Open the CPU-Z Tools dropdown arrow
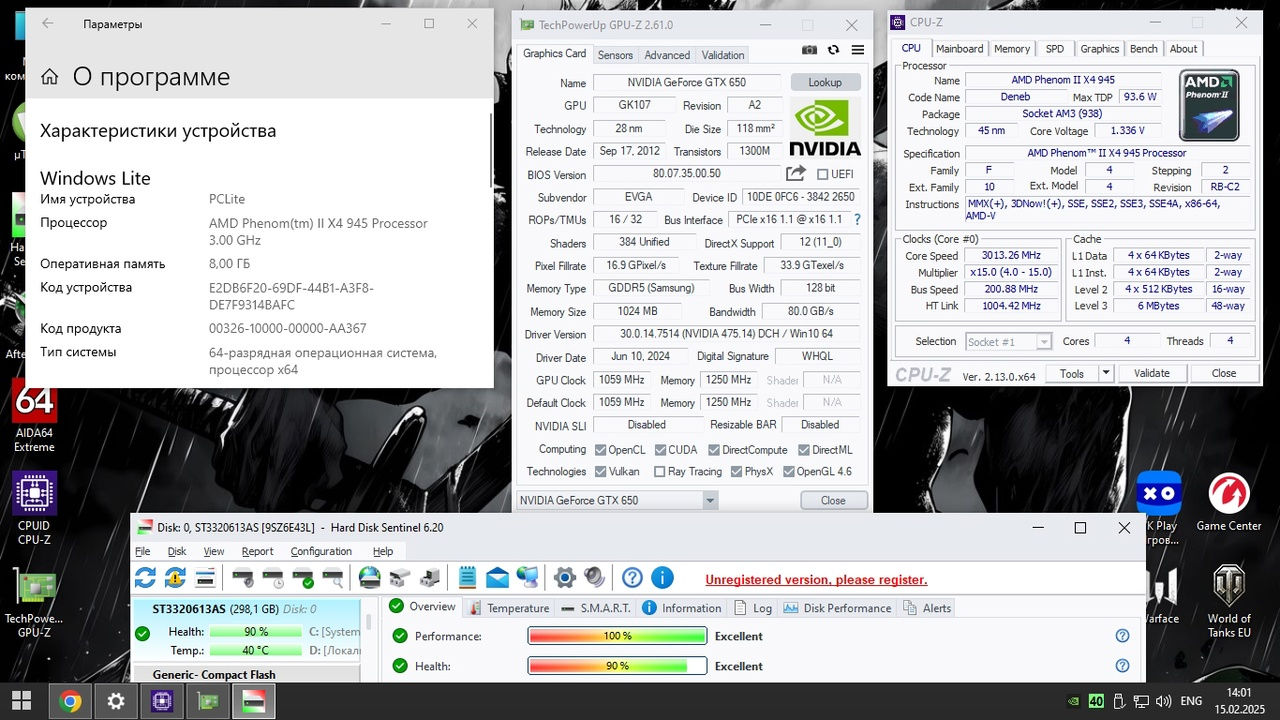 [x=1106, y=373]
